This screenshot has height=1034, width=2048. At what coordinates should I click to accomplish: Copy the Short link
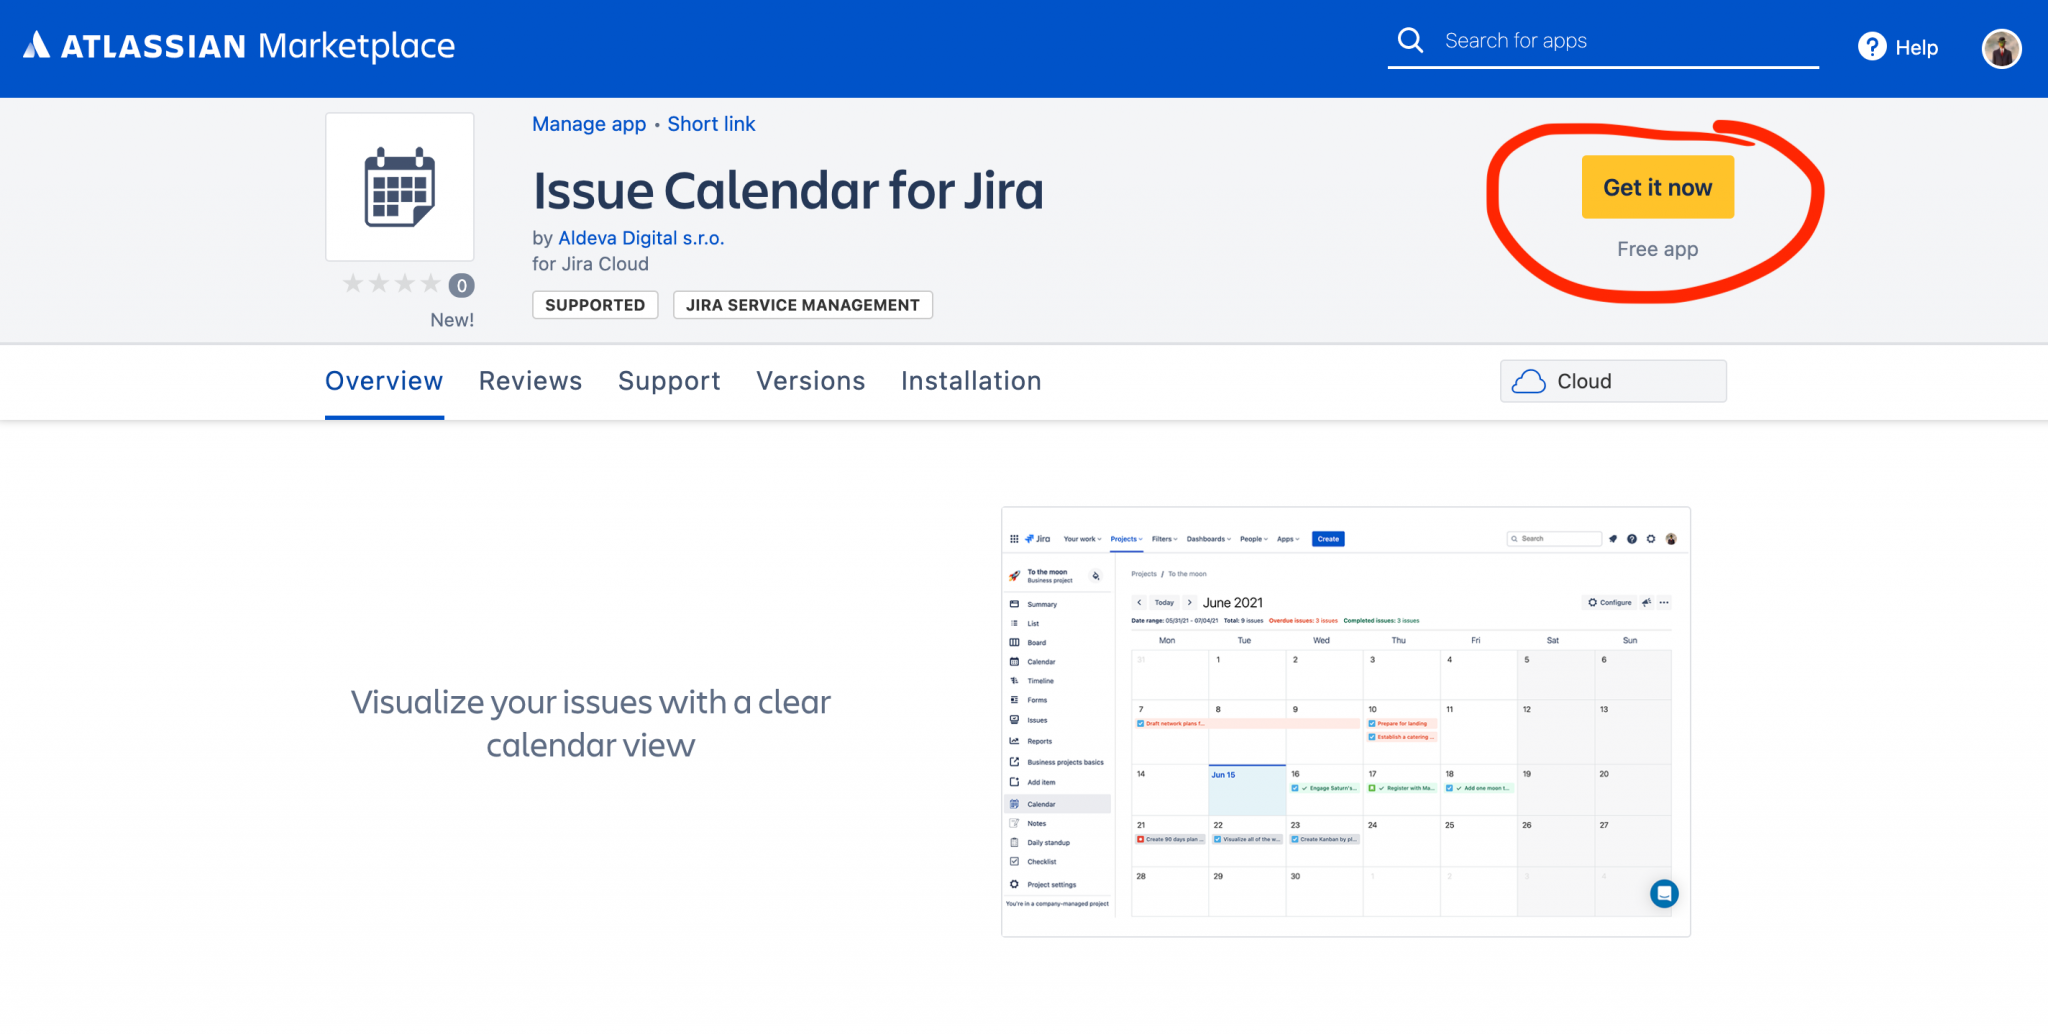[711, 124]
